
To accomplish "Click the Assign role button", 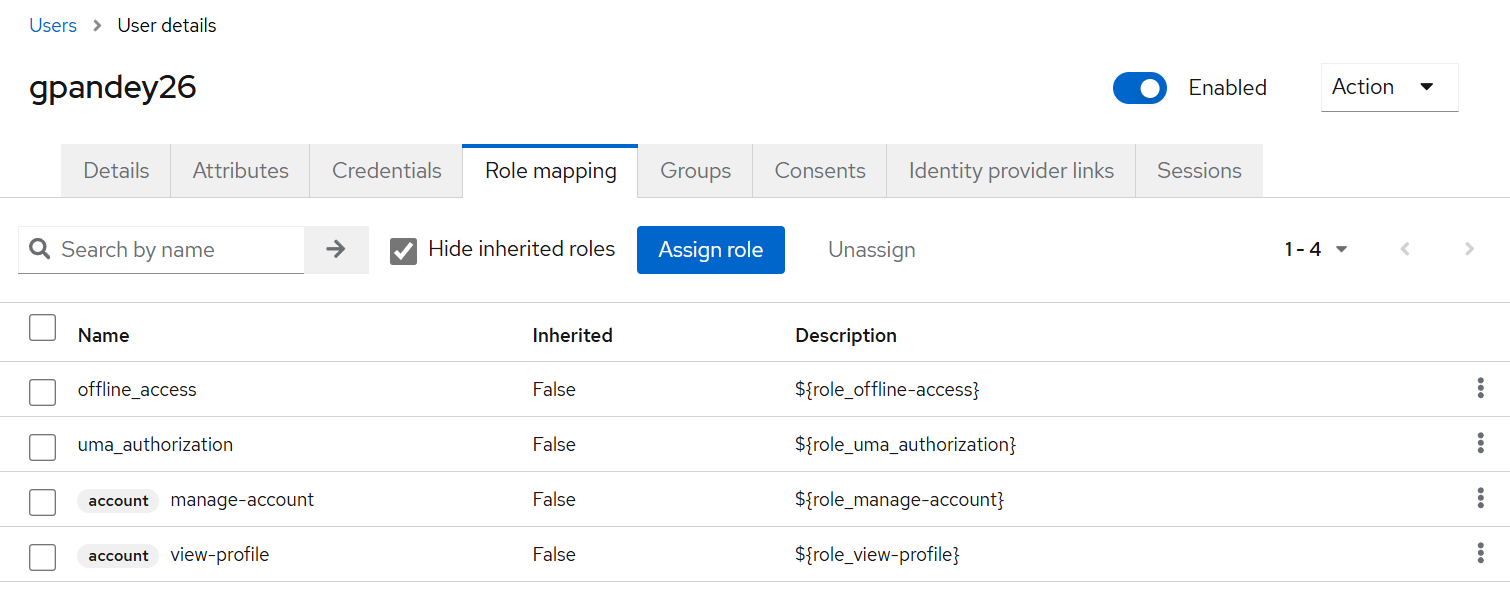I will [x=710, y=249].
